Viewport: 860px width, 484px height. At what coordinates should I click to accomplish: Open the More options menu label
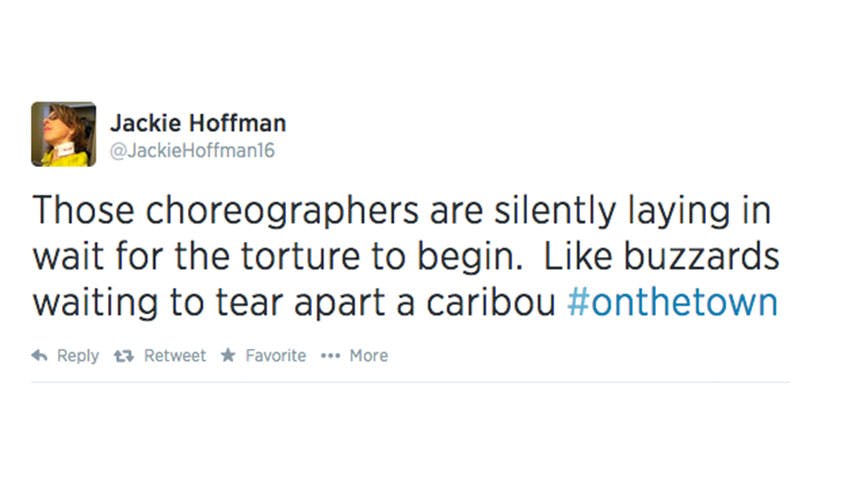point(368,356)
